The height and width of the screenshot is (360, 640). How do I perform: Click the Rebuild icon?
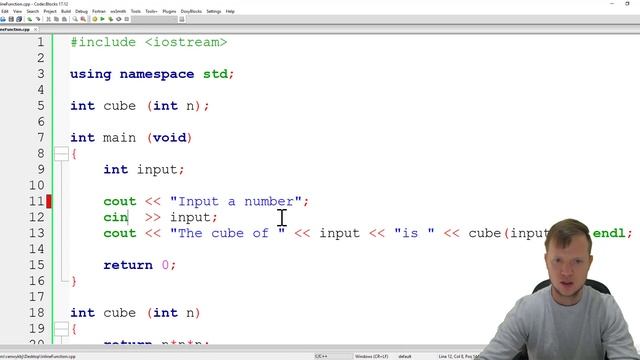119,19
